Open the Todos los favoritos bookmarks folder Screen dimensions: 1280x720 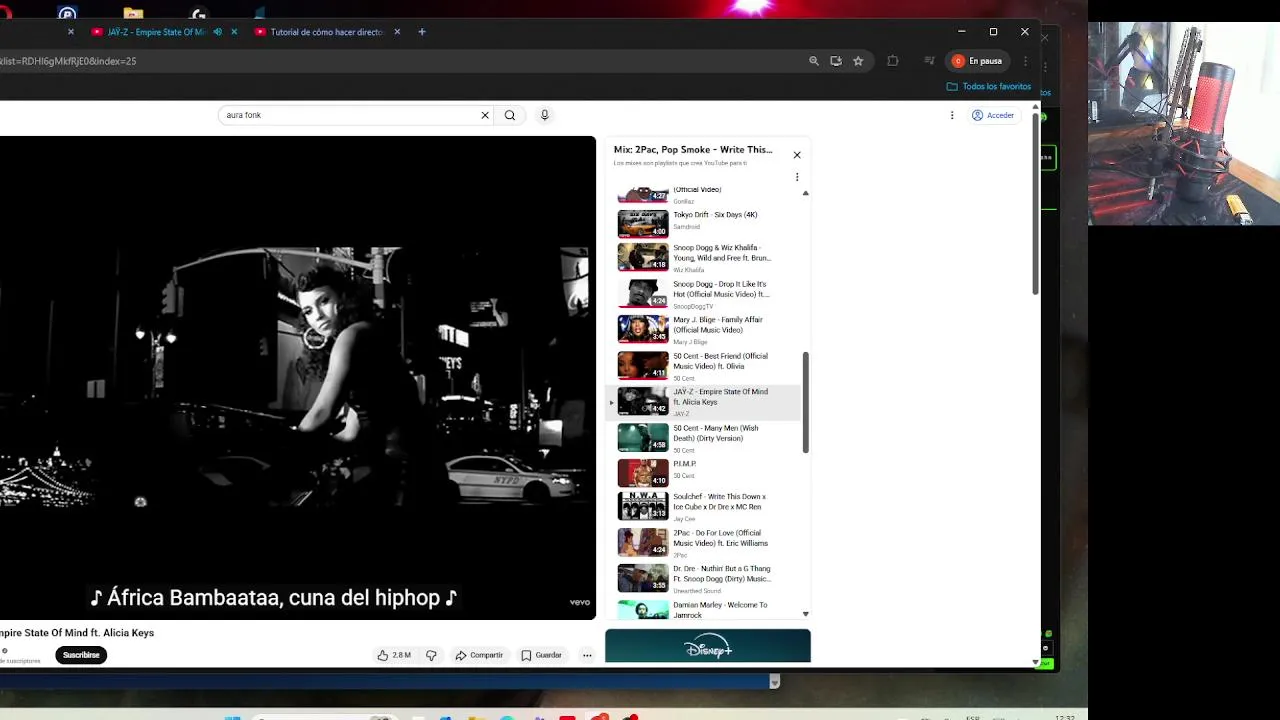[989, 87]
